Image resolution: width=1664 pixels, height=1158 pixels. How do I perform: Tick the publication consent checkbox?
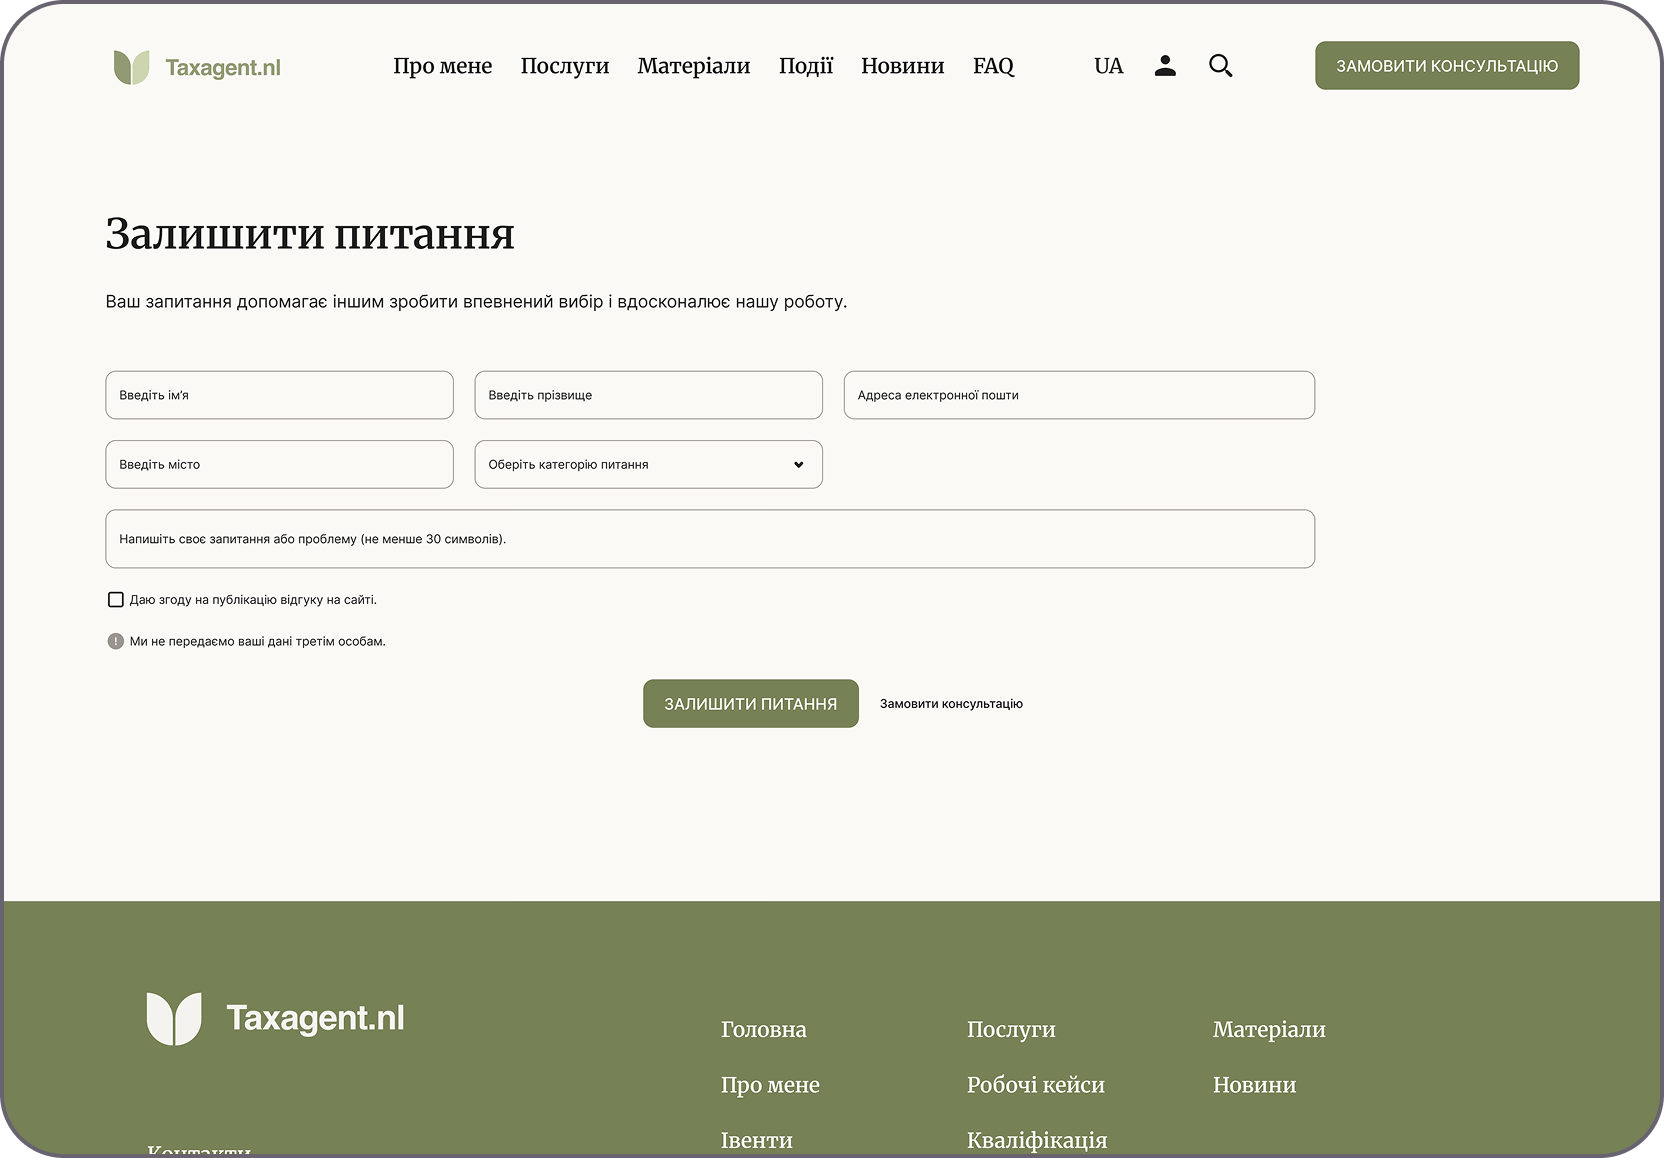click(x=116, y=600)
